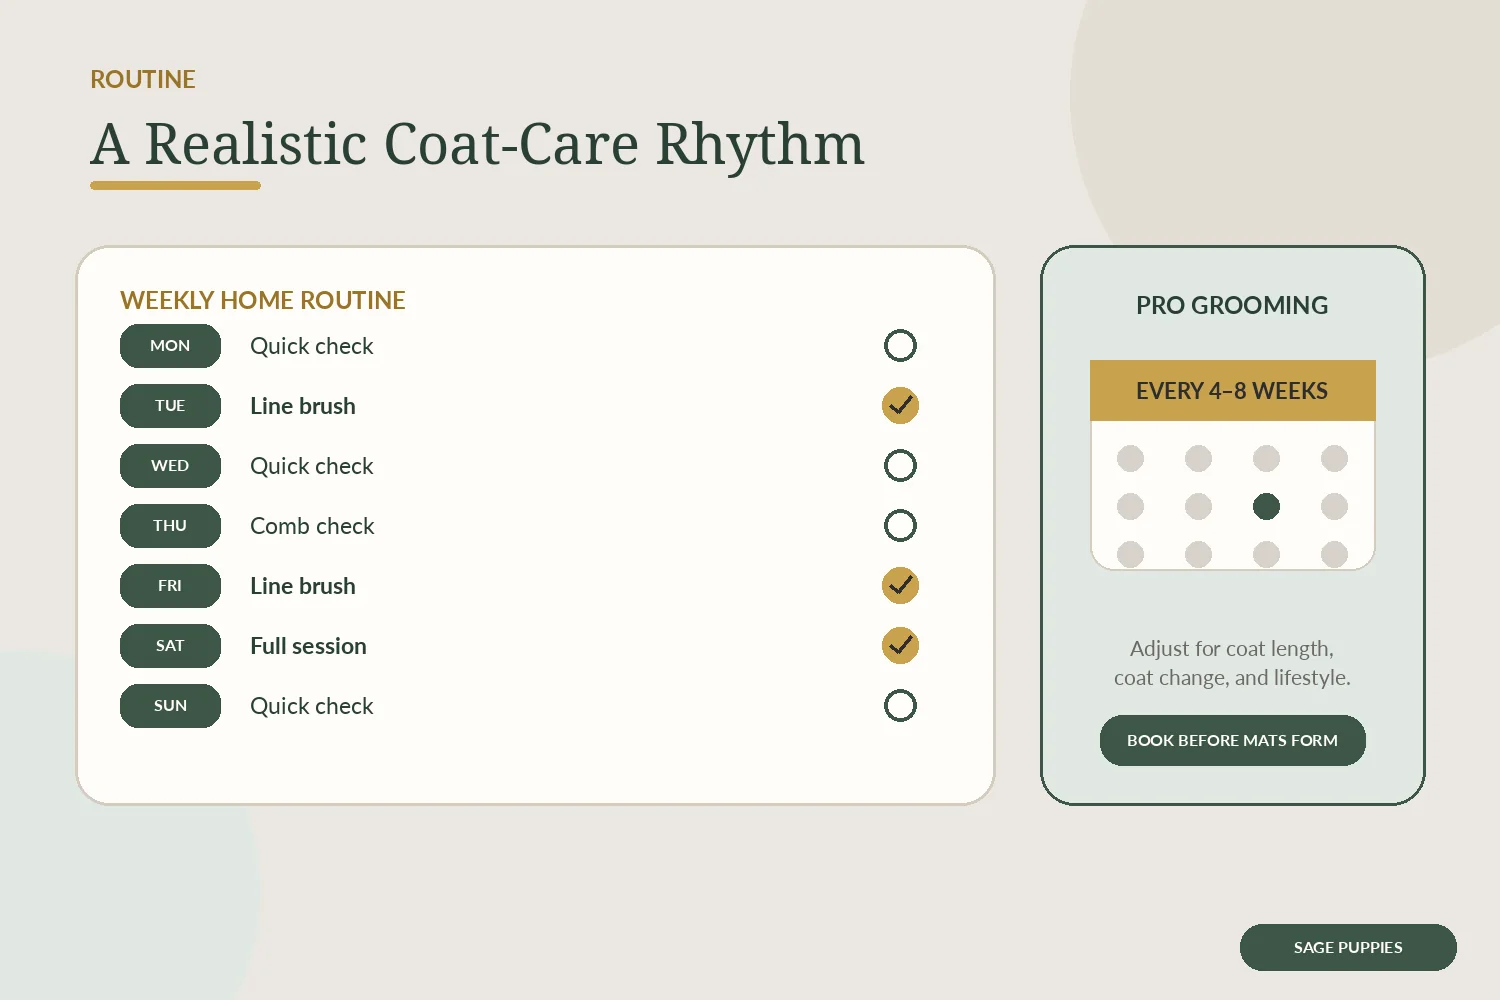Click the Sage Puppies badge
This screenshot has width=1500, height=1000.
click(1348, 947)
